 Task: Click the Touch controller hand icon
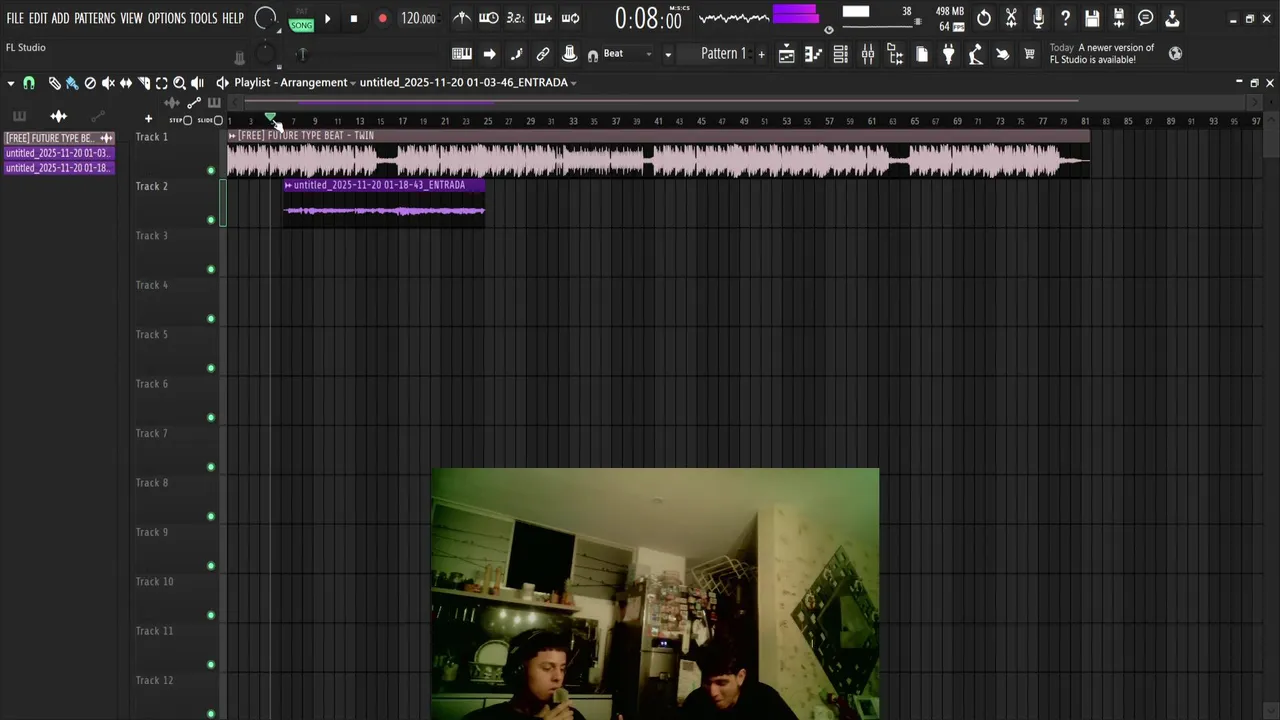1003,55
